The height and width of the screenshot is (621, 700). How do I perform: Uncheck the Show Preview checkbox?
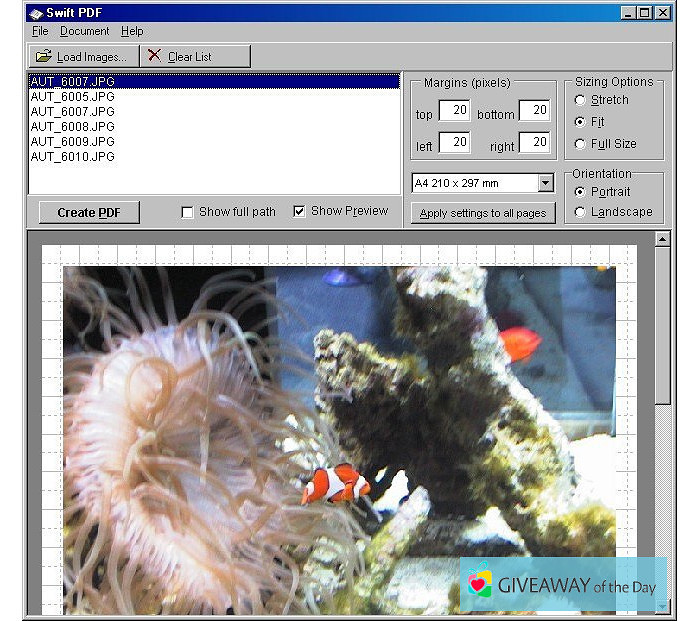coord(299,211)
